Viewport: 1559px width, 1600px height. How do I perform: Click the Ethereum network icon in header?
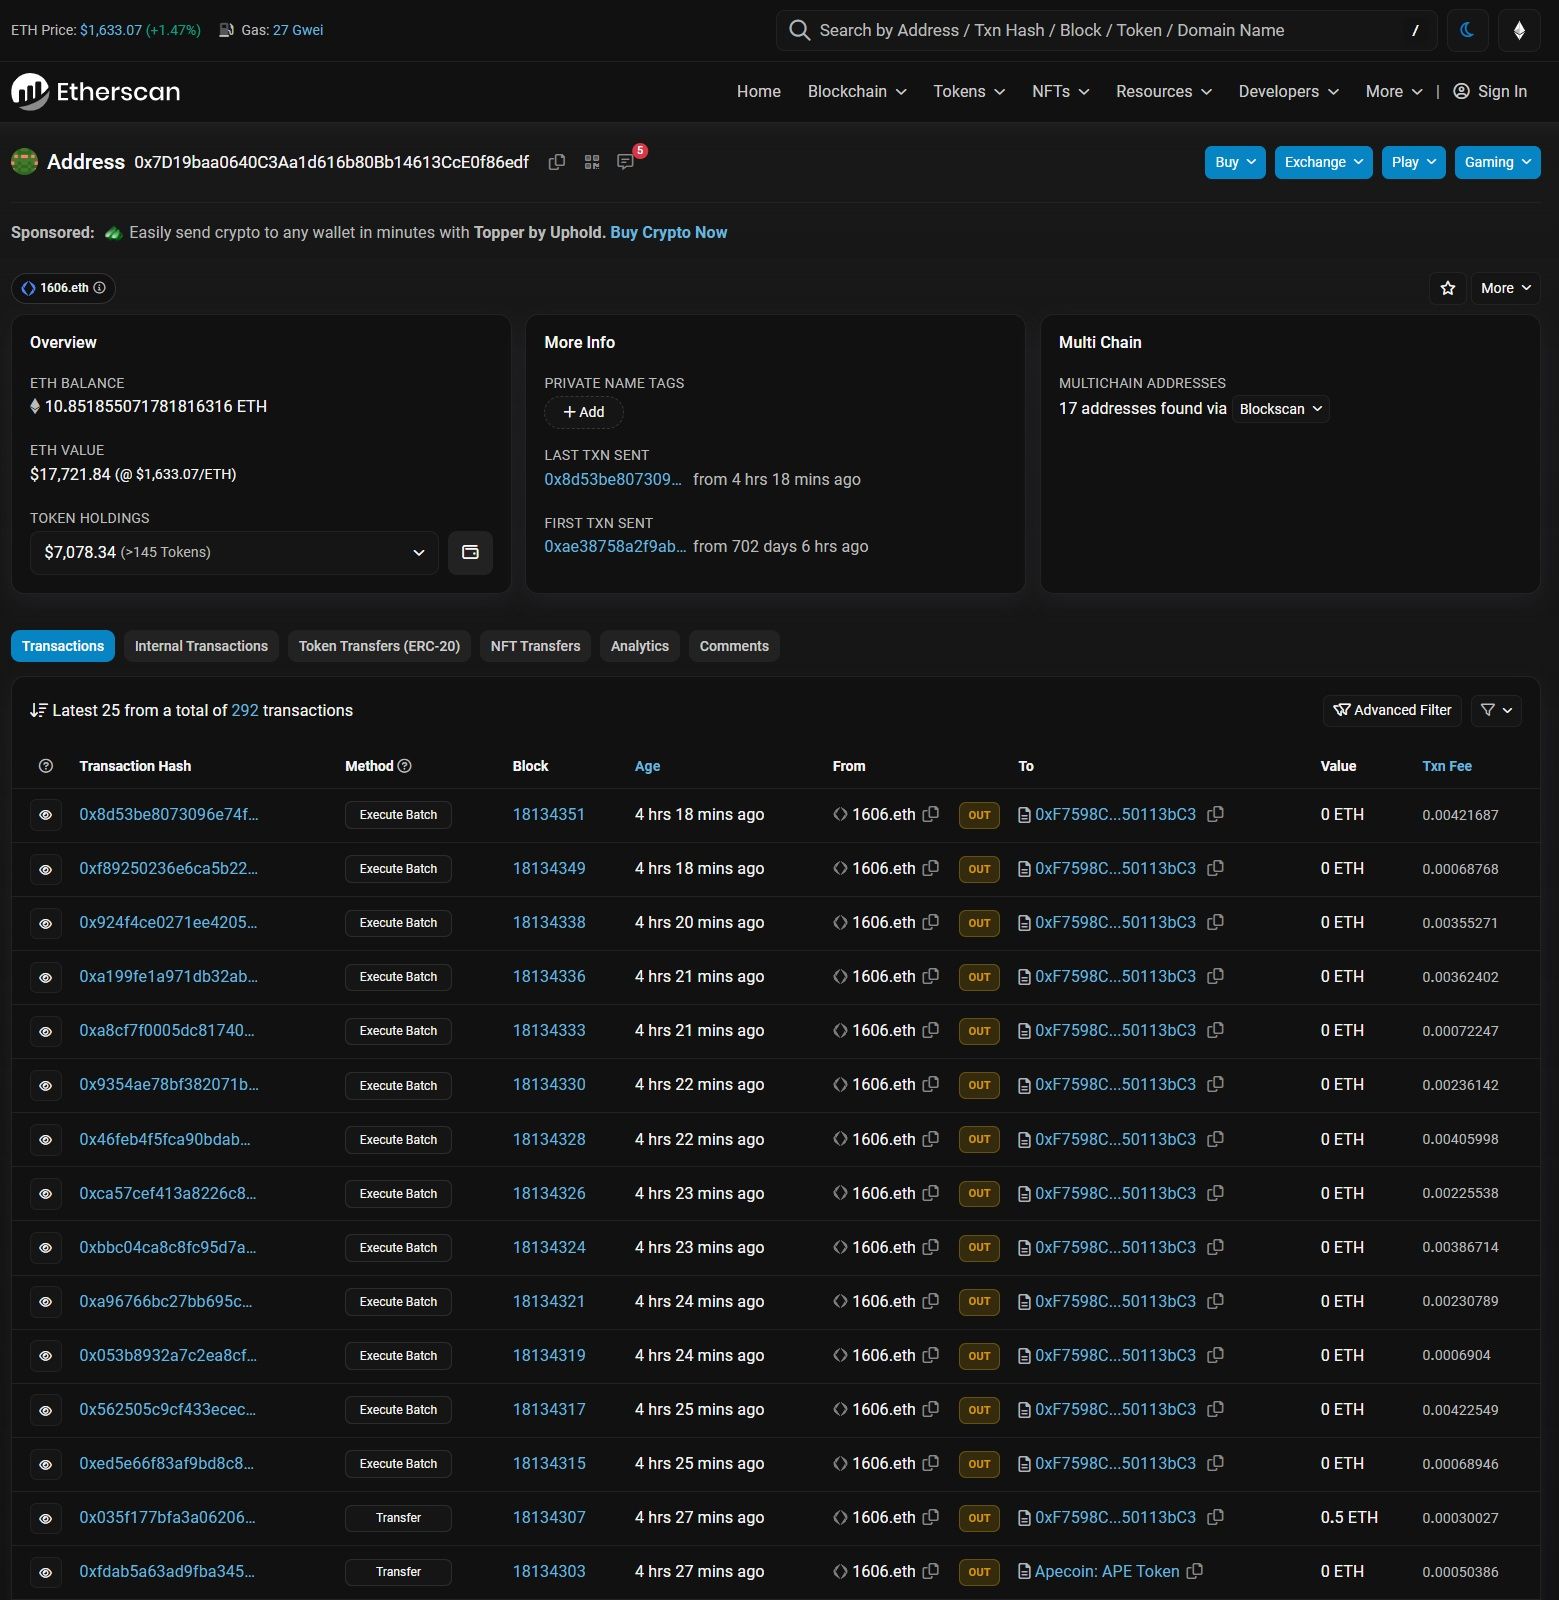coord(1519,30)
